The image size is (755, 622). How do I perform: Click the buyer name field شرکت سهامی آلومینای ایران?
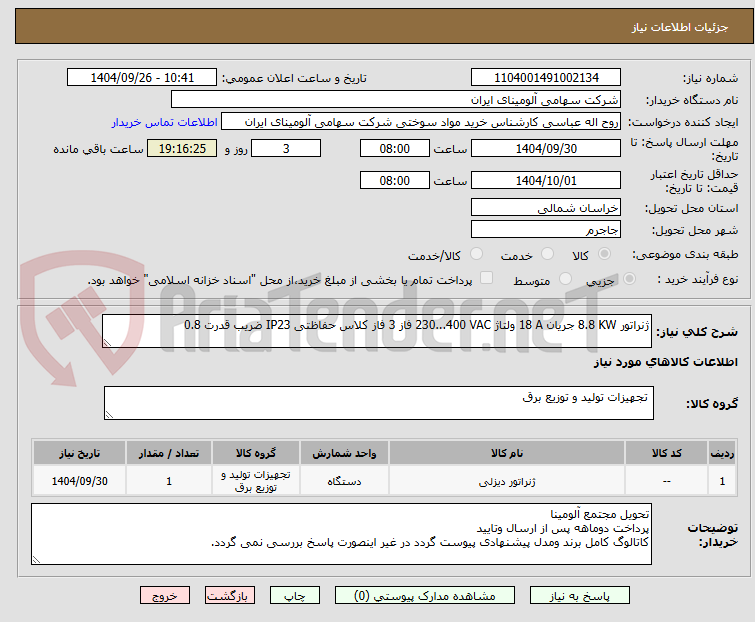click(x=395, y=100)
